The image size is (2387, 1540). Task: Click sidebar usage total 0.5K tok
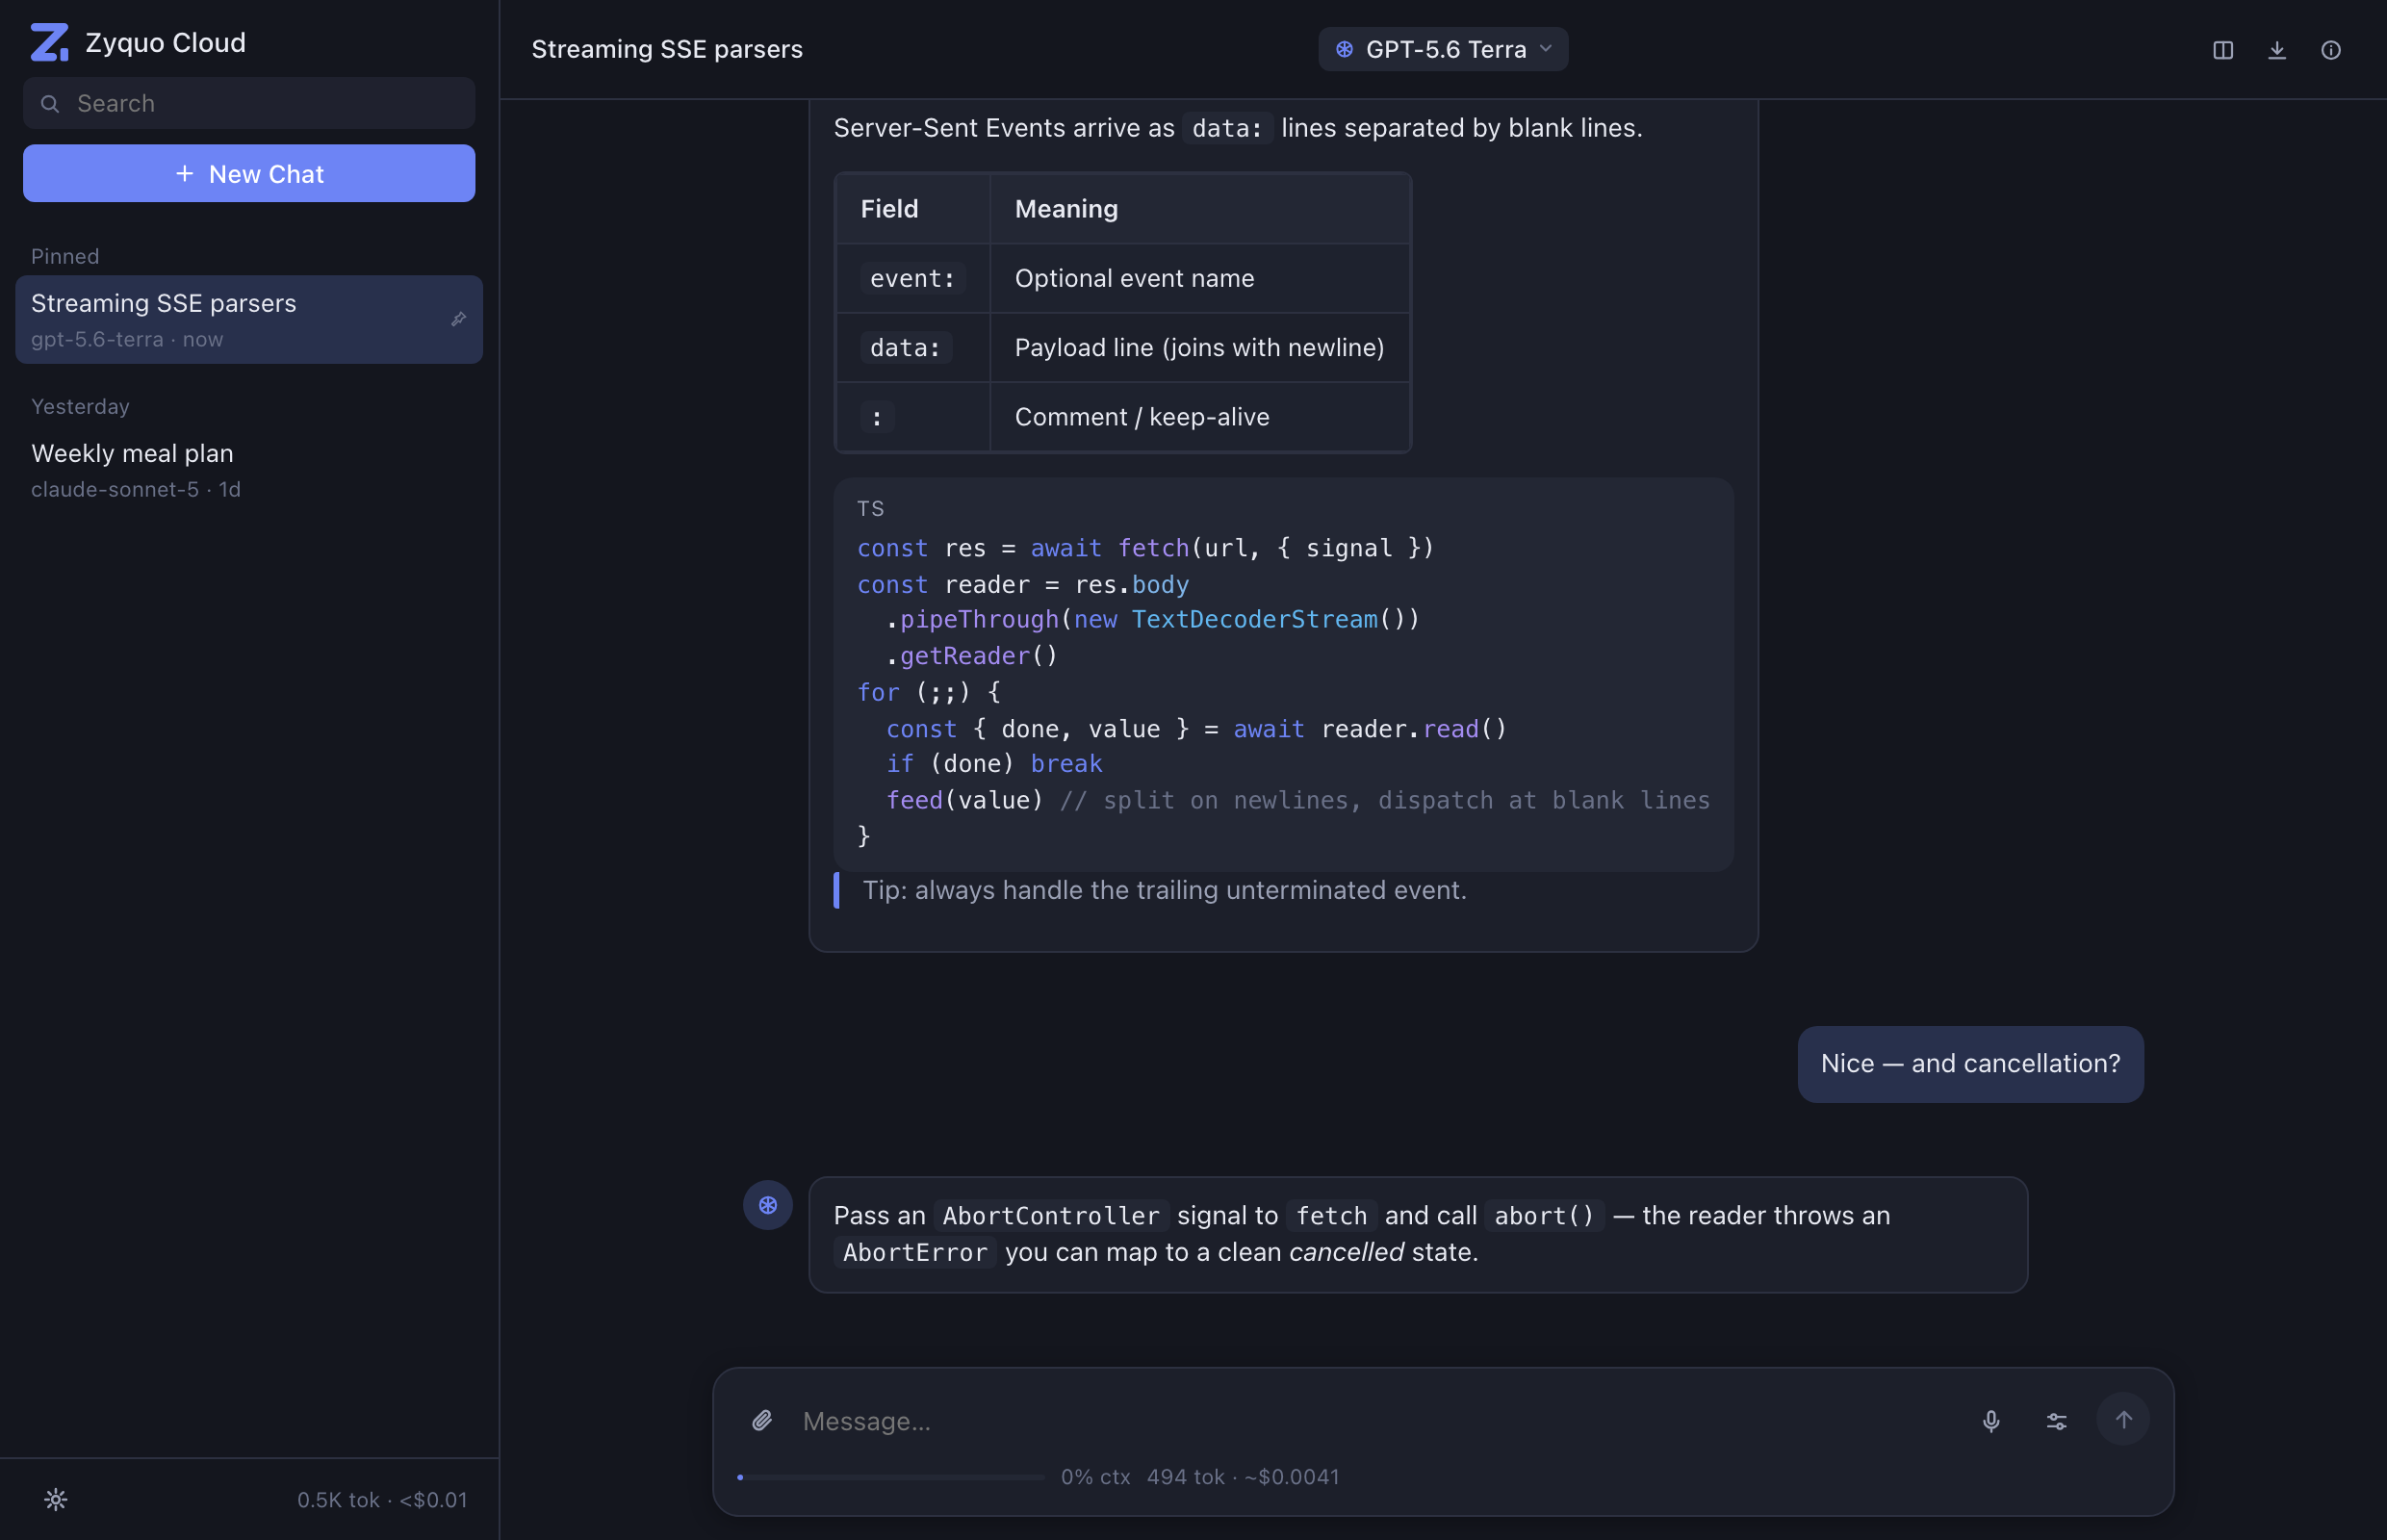click(382, 1499)
